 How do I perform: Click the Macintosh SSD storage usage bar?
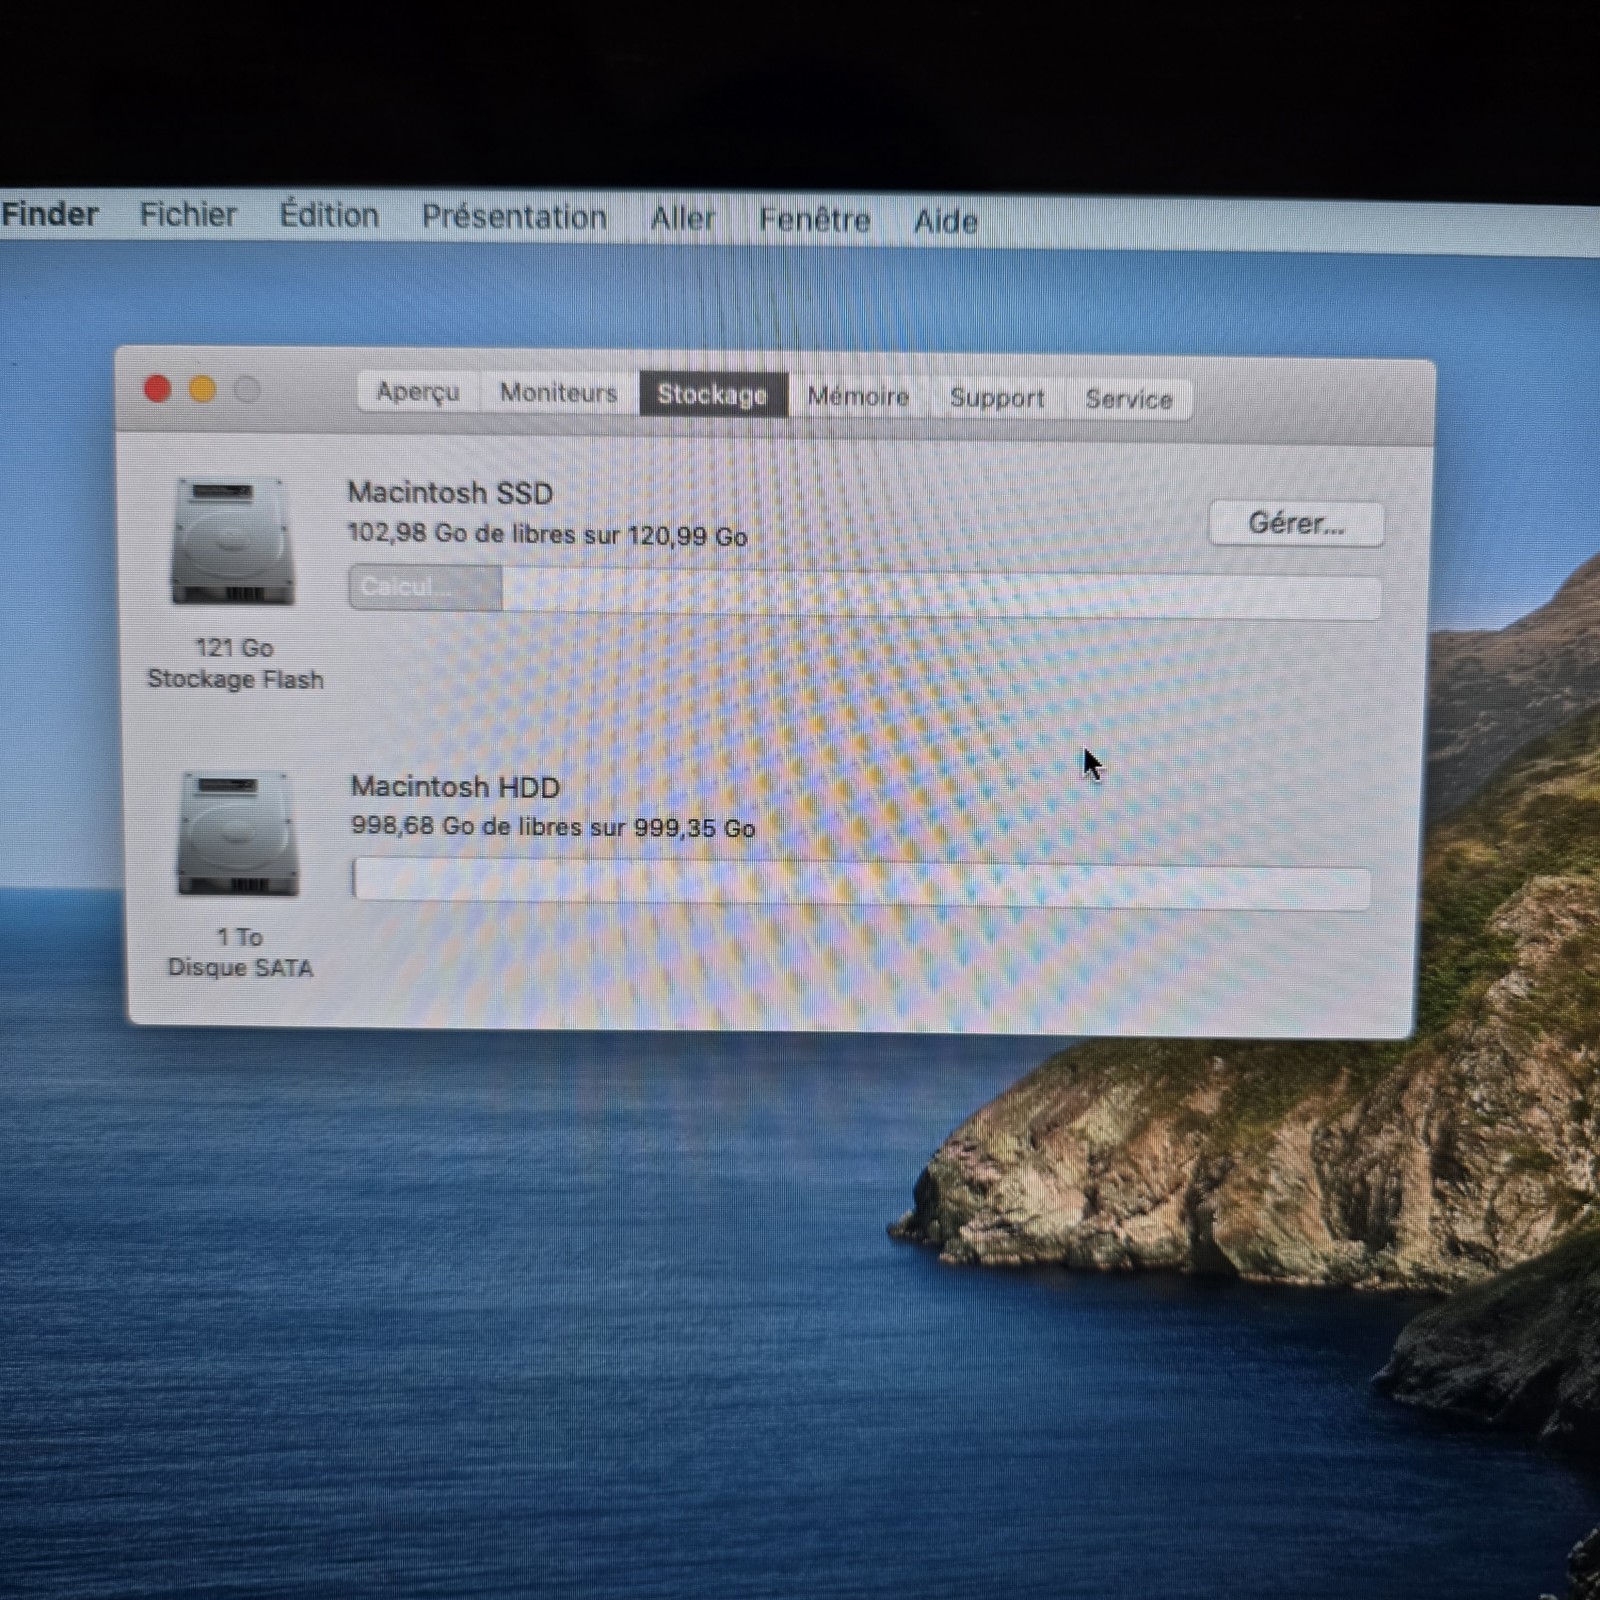[865, 591]
